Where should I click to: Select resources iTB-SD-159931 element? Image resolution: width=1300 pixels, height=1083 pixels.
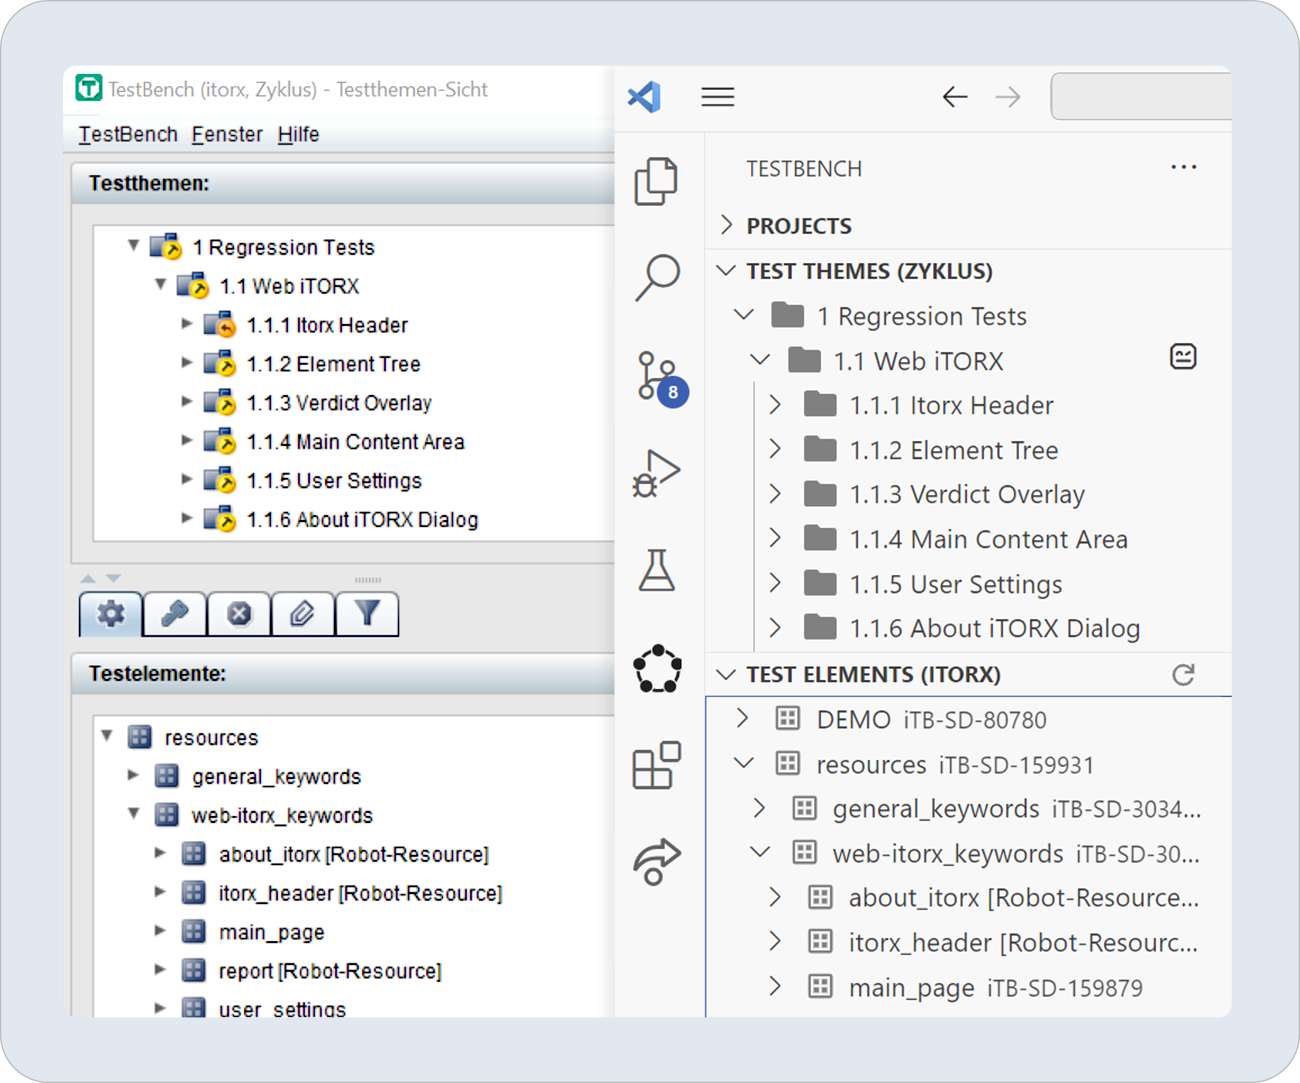[955, 765]
